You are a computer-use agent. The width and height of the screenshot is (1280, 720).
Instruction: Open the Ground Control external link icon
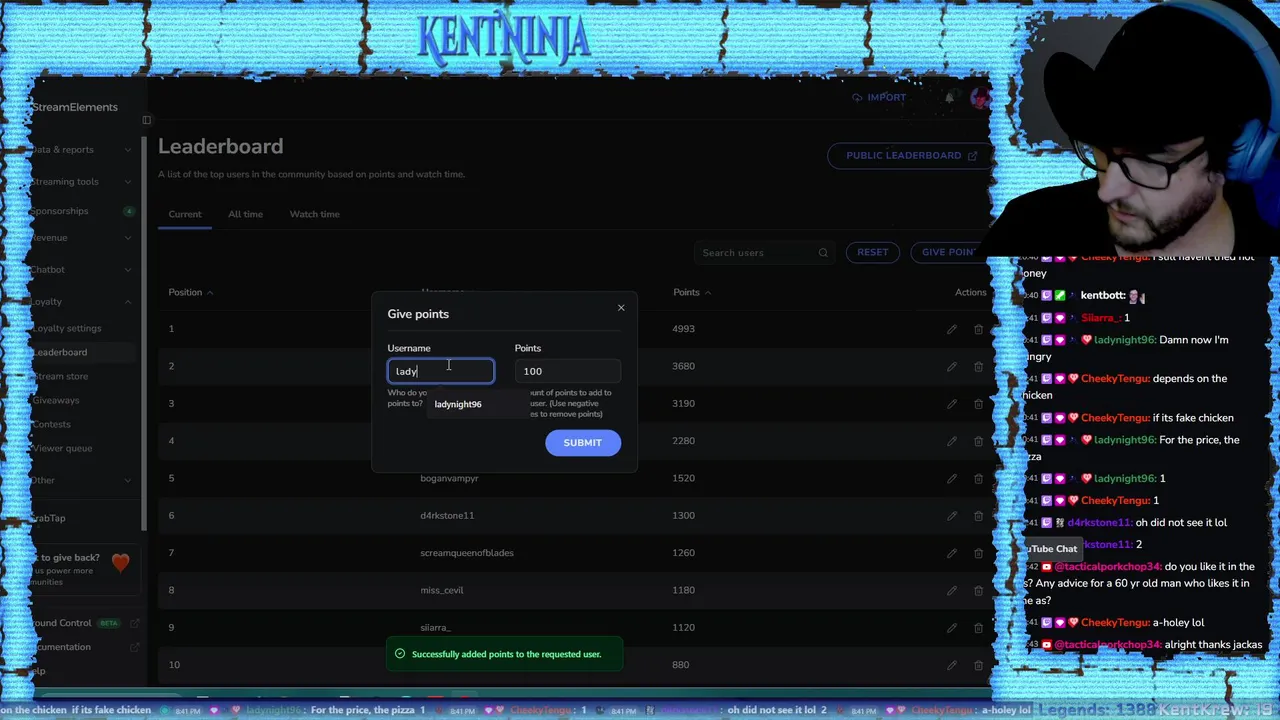pyautogui.click(x=134, y=623)
